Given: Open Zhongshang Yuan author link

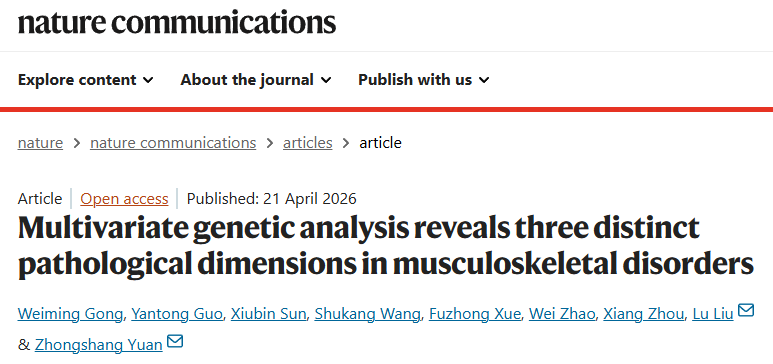Looking at the screenshot, I should 99,344.
